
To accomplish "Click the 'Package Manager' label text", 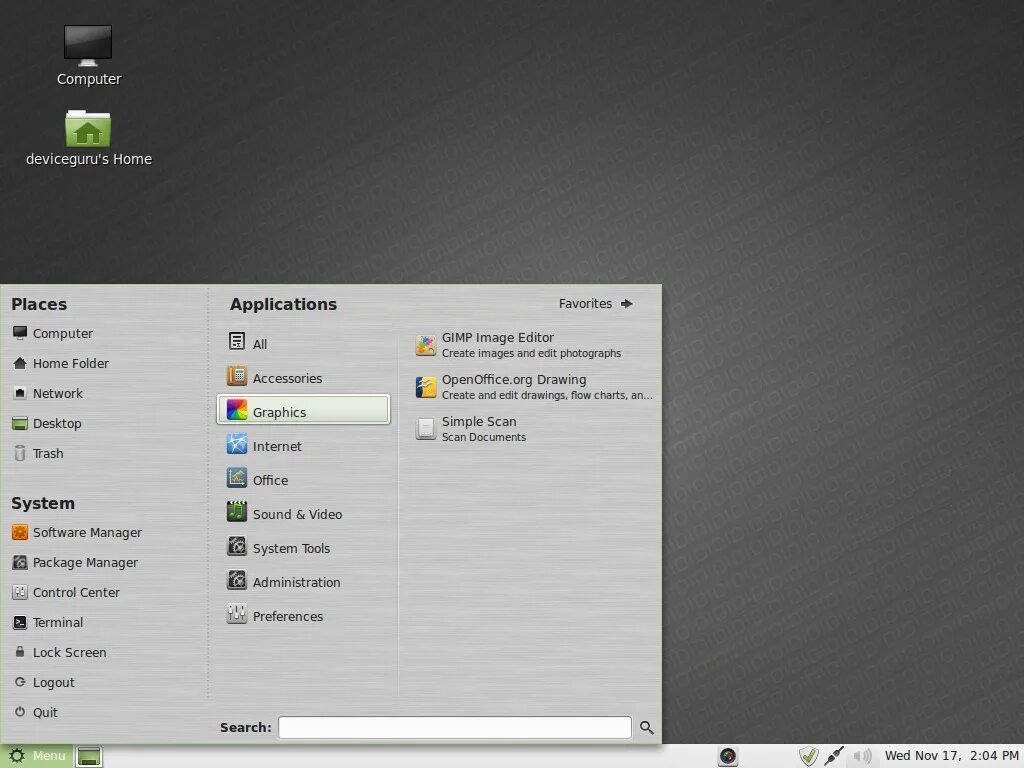I will (x=86, y=562).
